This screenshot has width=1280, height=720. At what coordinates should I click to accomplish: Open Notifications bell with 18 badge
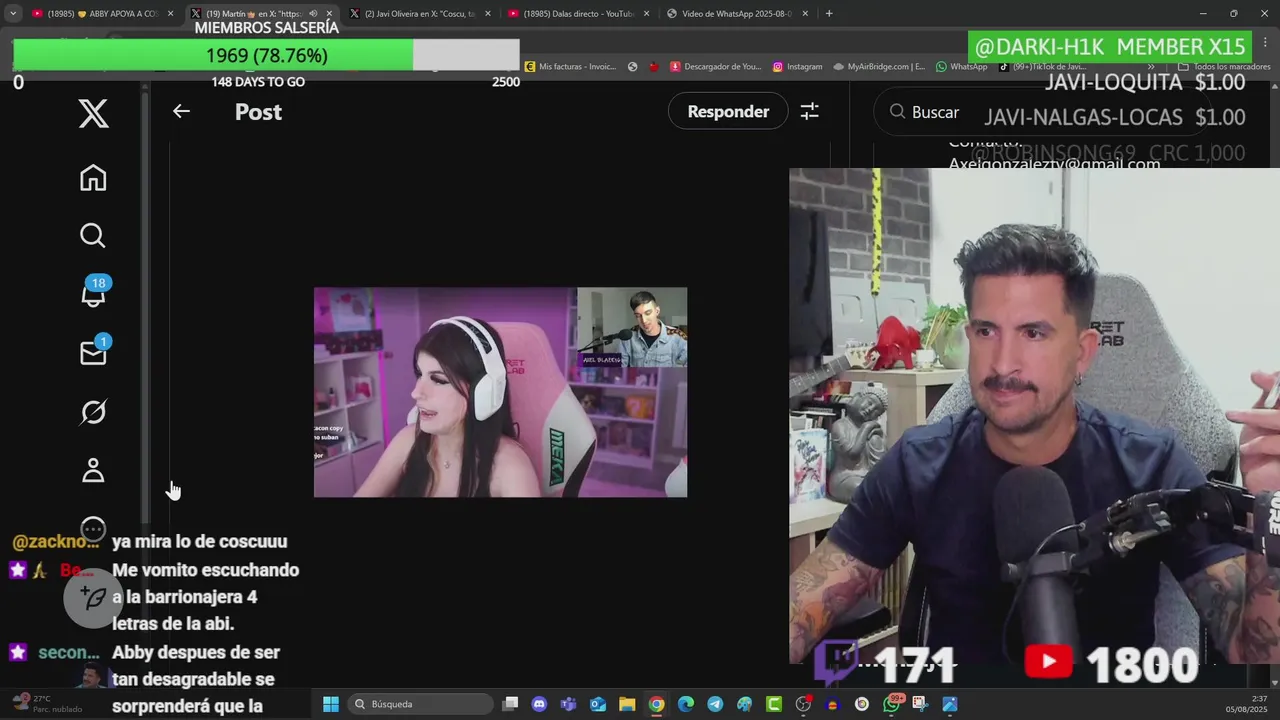click(x=94, y=293)
